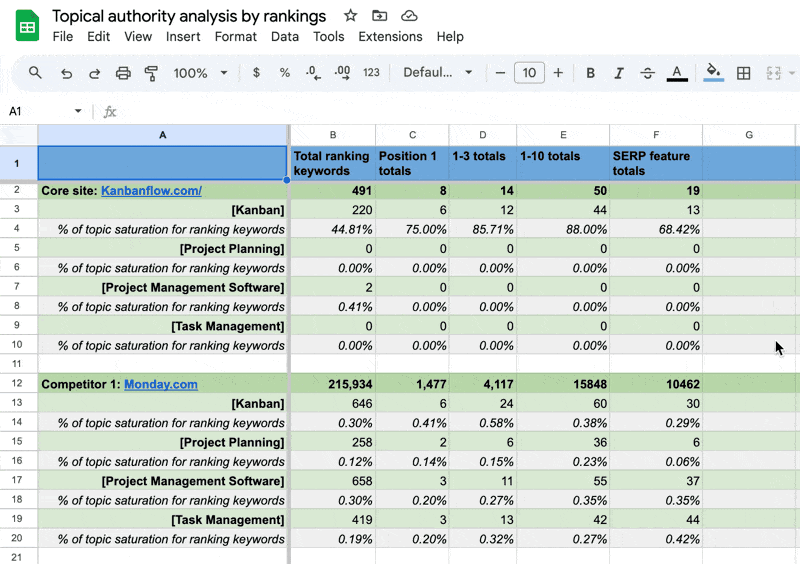Click the undo arrow icon
The height and width of the screenshot is (564, 800).
point(66,73)
